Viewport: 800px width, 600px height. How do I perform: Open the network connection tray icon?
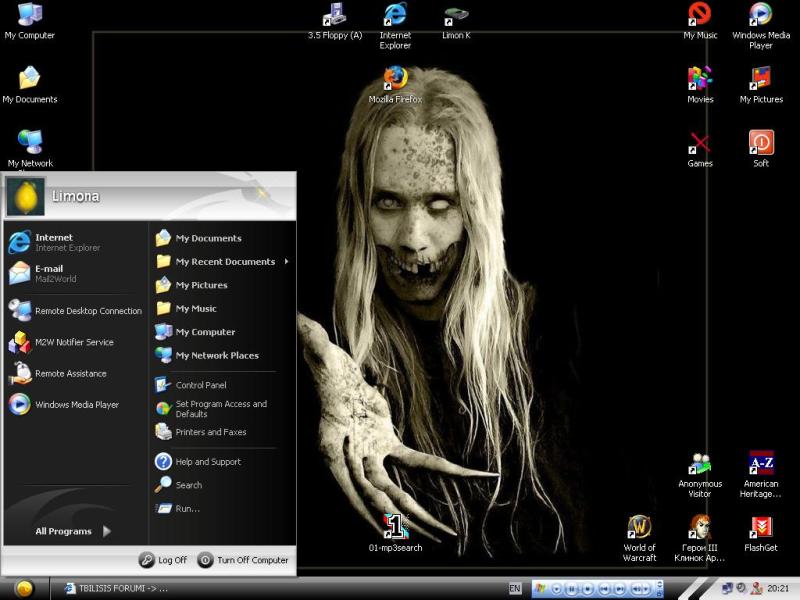click(727, 588)
